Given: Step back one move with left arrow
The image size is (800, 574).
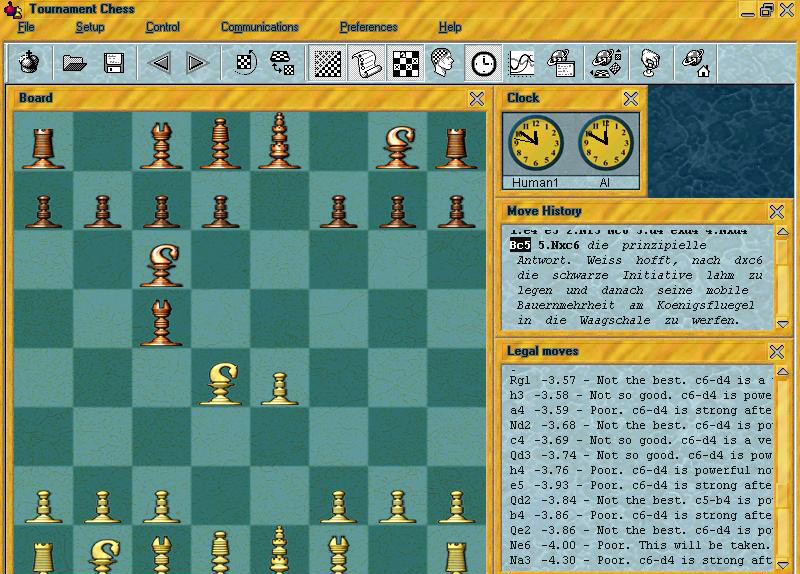Looking at the screenshot, I should [x=159, y=63].
